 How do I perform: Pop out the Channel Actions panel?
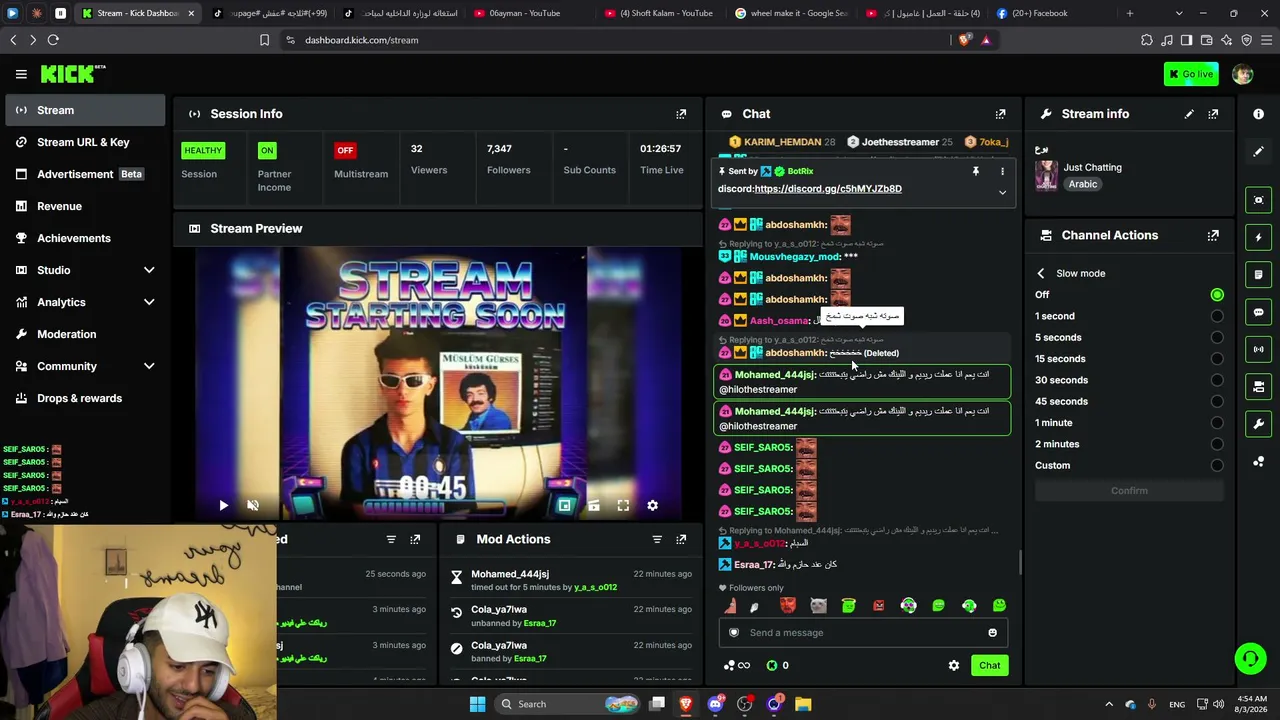coord(1213,236)
